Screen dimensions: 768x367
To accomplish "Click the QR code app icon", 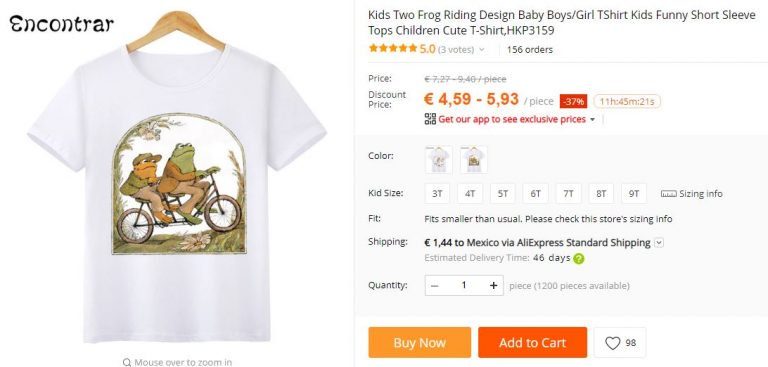I will click(430, 119).
